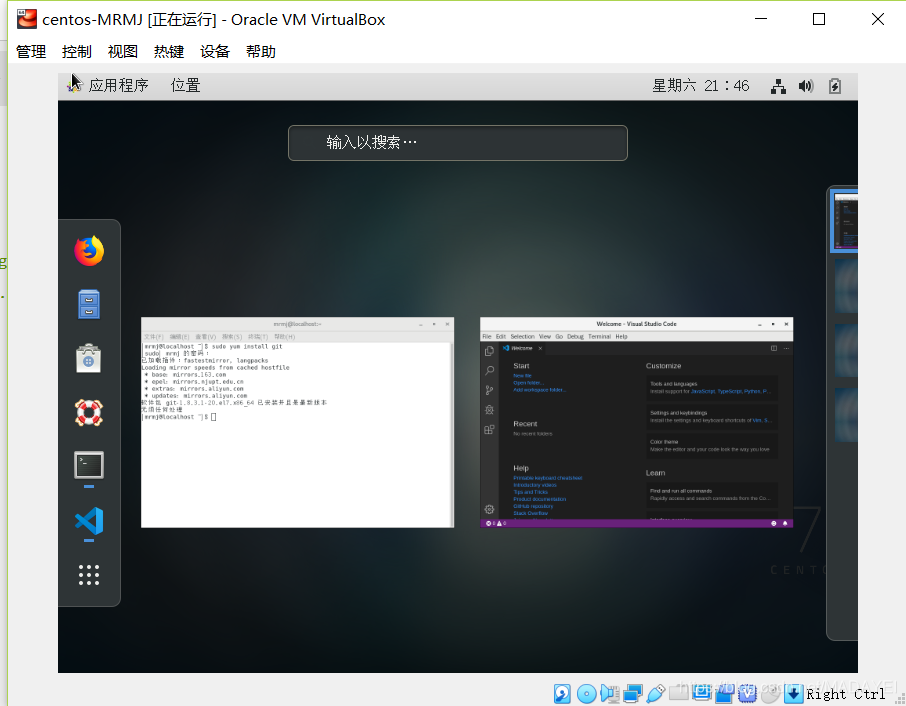Open the 视图 menu in VirtualBox
The width and height of the screenshot is (906, 706).
[122, 51]
